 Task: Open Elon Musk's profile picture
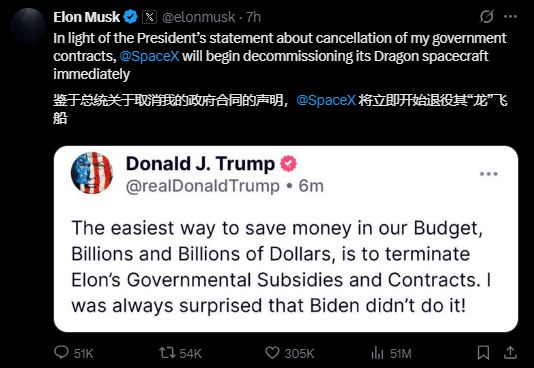pos(28,26)
